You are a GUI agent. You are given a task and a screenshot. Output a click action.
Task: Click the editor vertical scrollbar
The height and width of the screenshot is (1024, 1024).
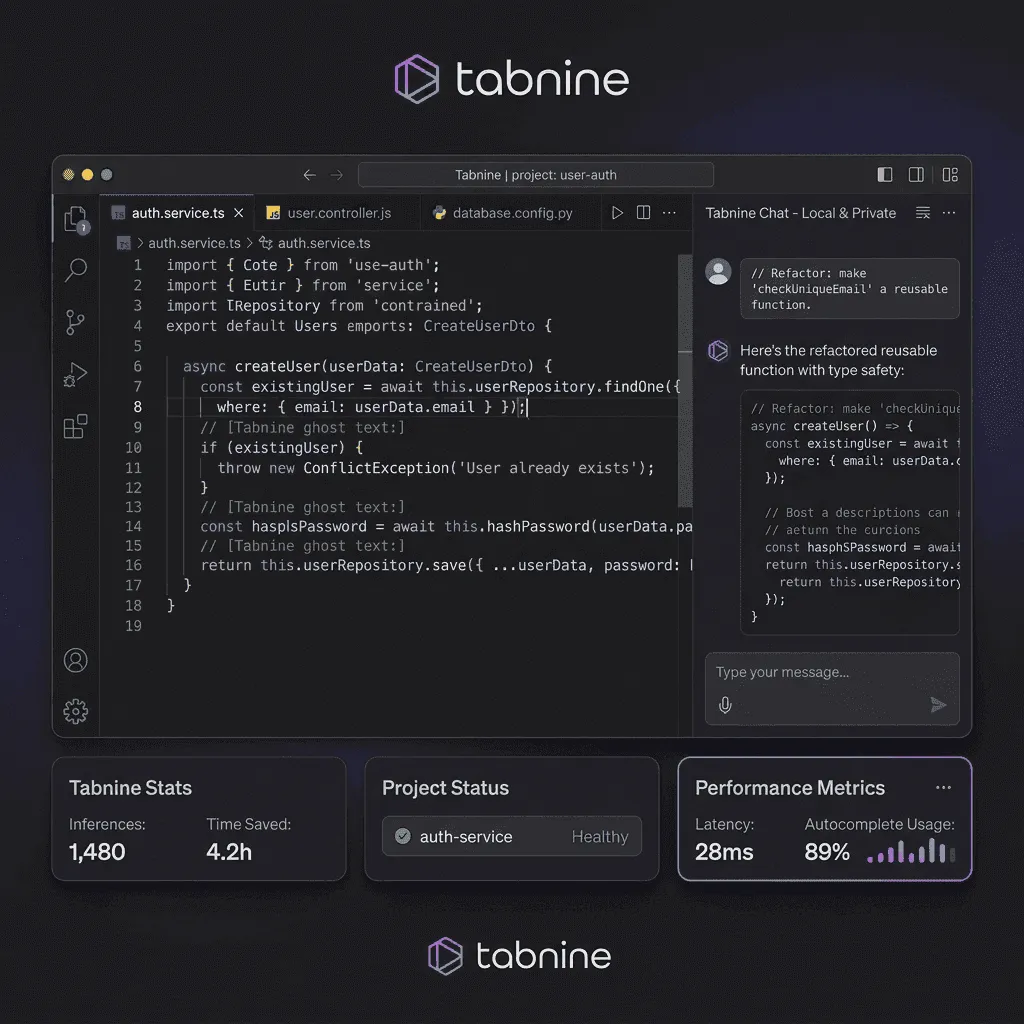pyautogui.click(x=685, y=380)
